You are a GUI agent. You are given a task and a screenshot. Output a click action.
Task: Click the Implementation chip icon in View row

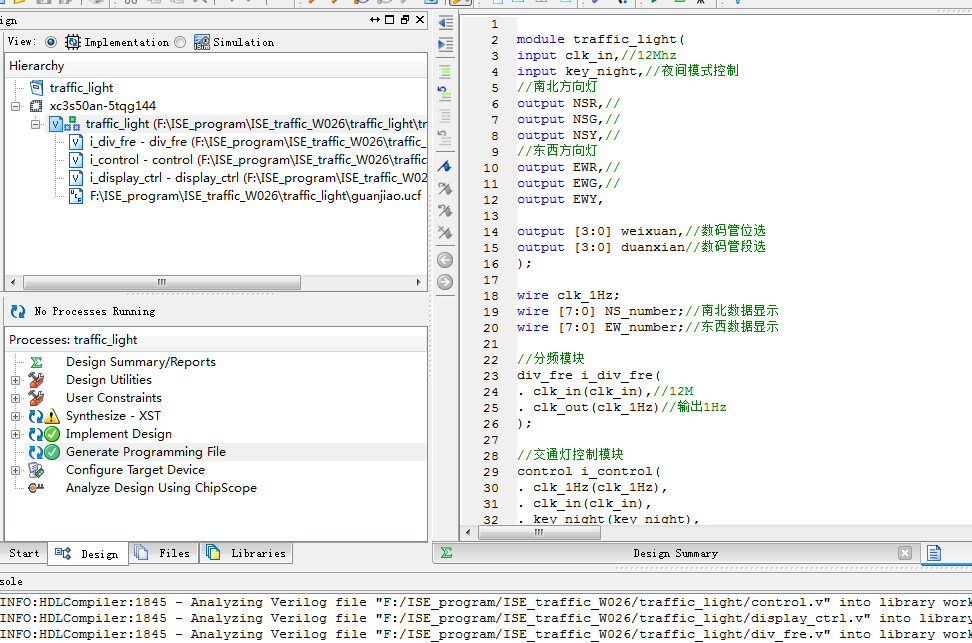pos(73,42)
